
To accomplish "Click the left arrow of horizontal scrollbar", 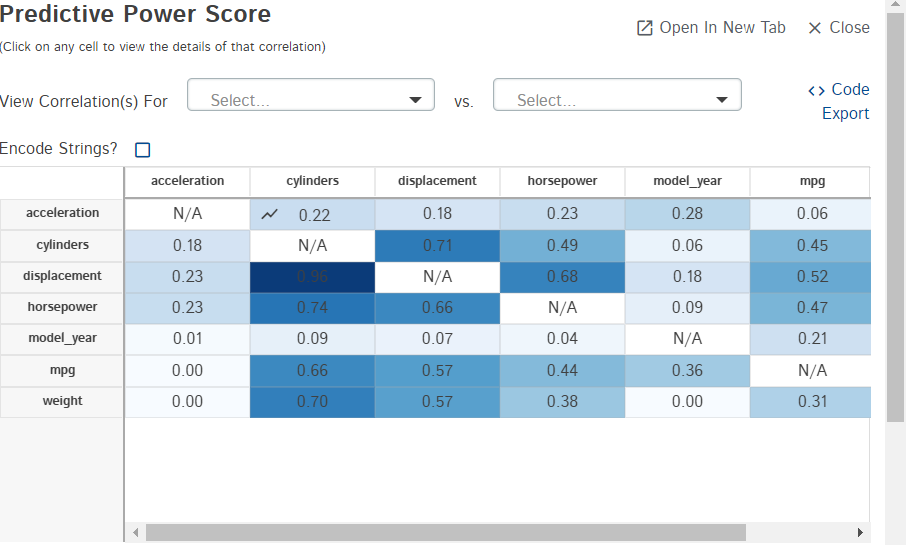I will pos(137,532).
